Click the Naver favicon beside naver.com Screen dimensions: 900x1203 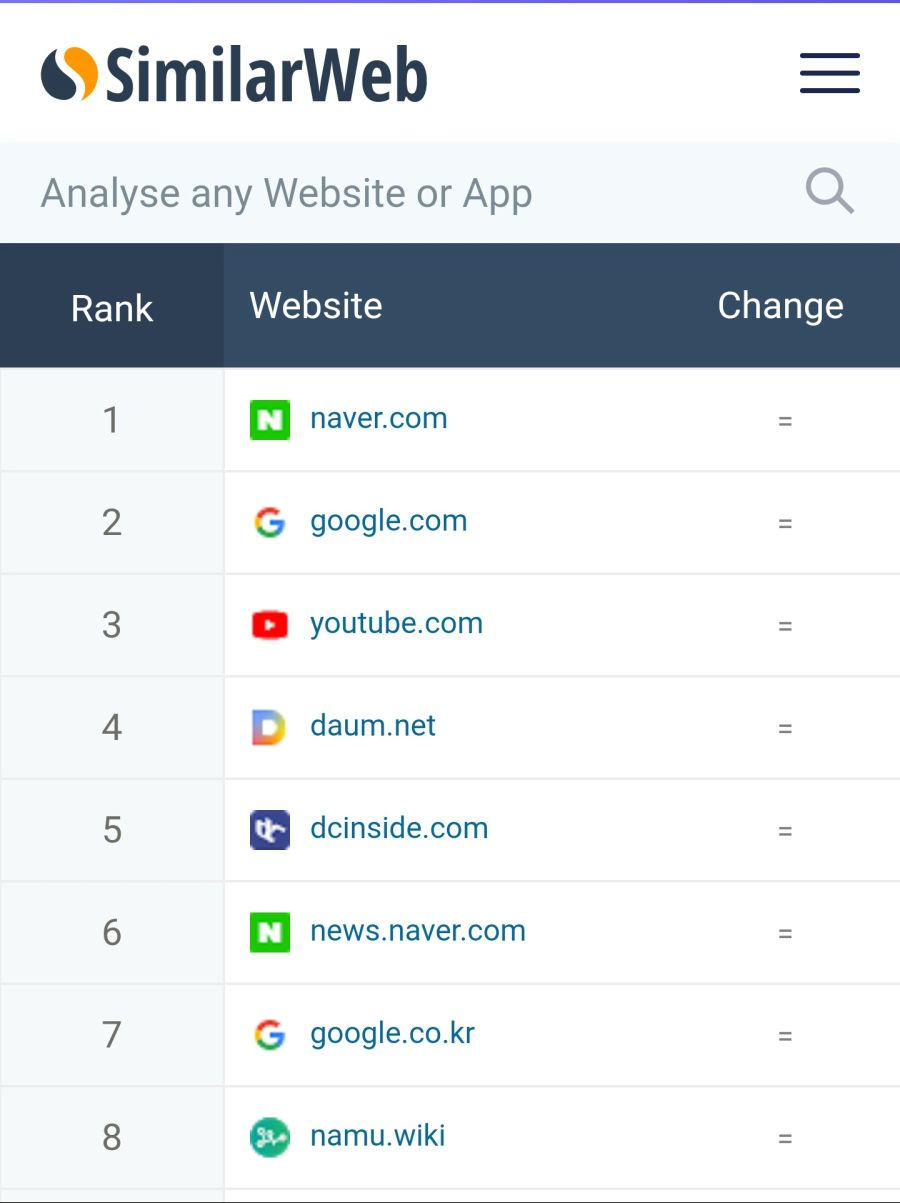(268, 419)
